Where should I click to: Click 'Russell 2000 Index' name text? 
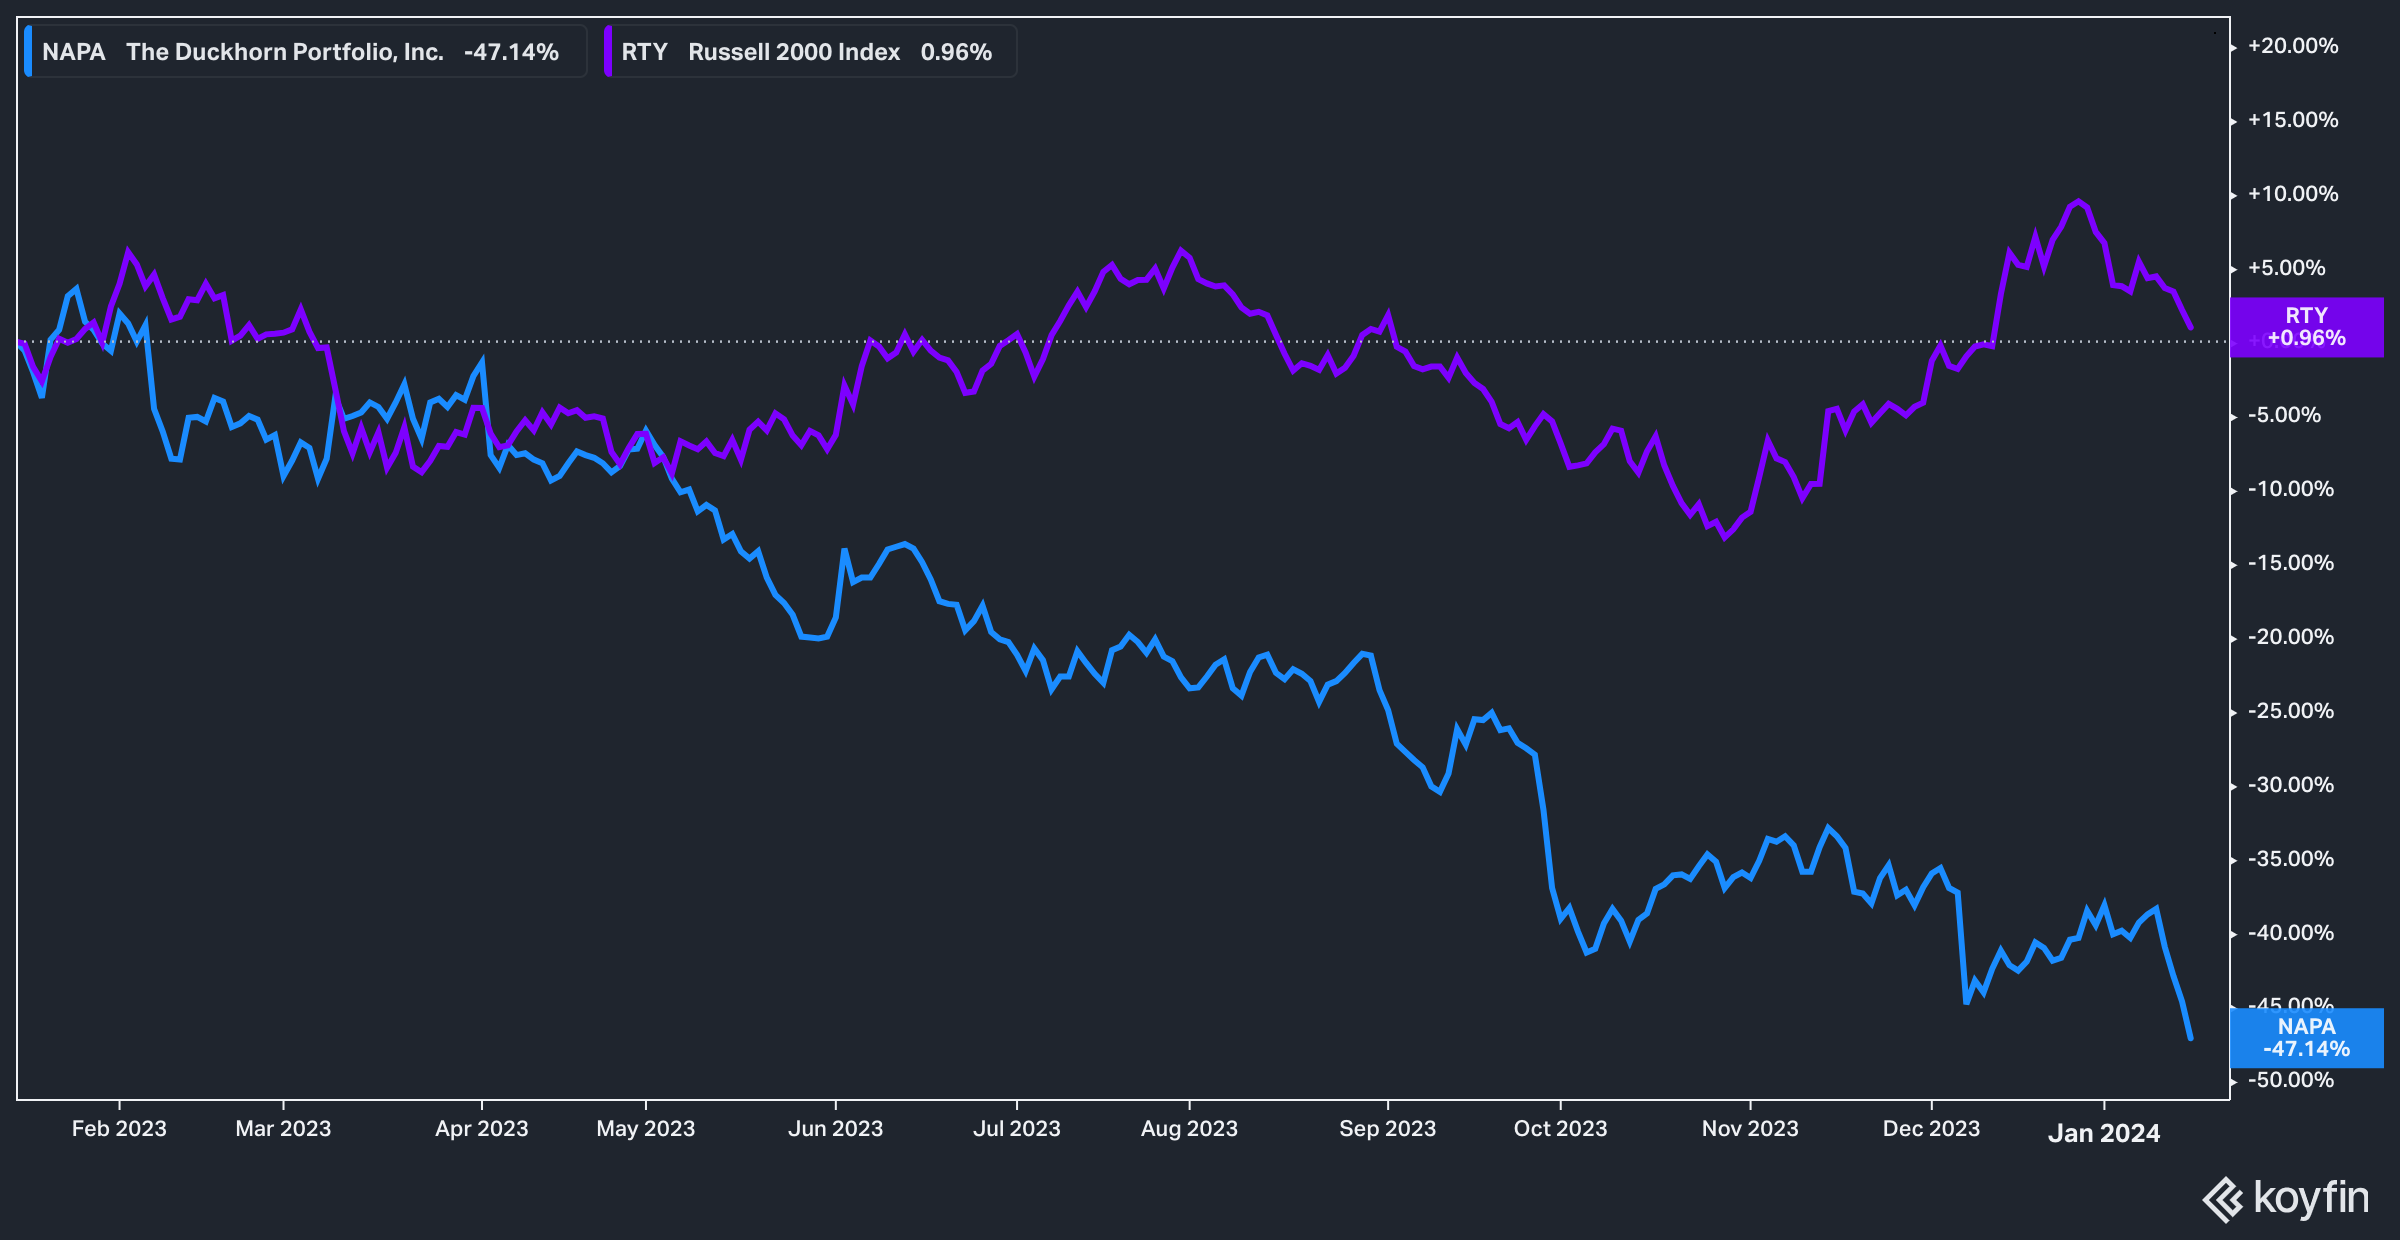794,52
